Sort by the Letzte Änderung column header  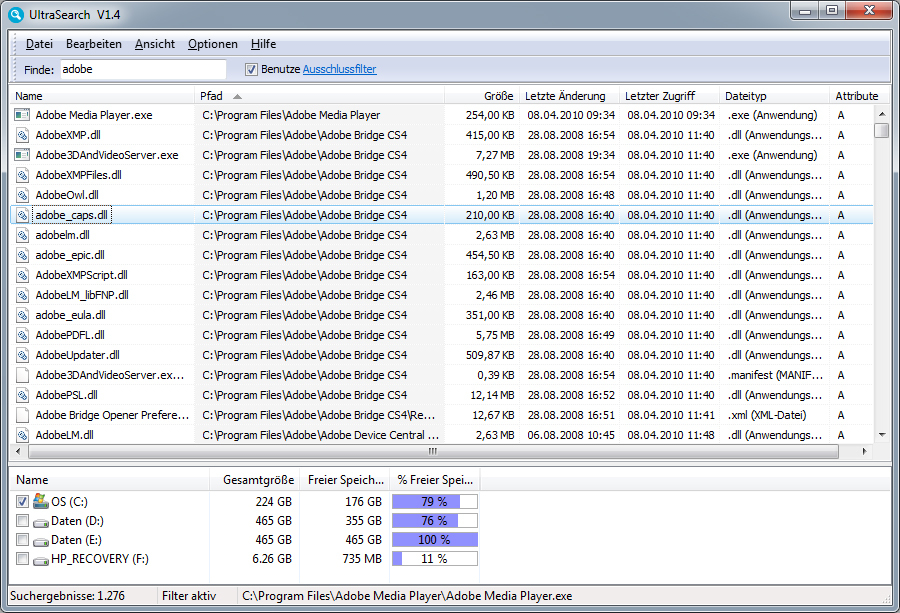(x=569, y=96)
